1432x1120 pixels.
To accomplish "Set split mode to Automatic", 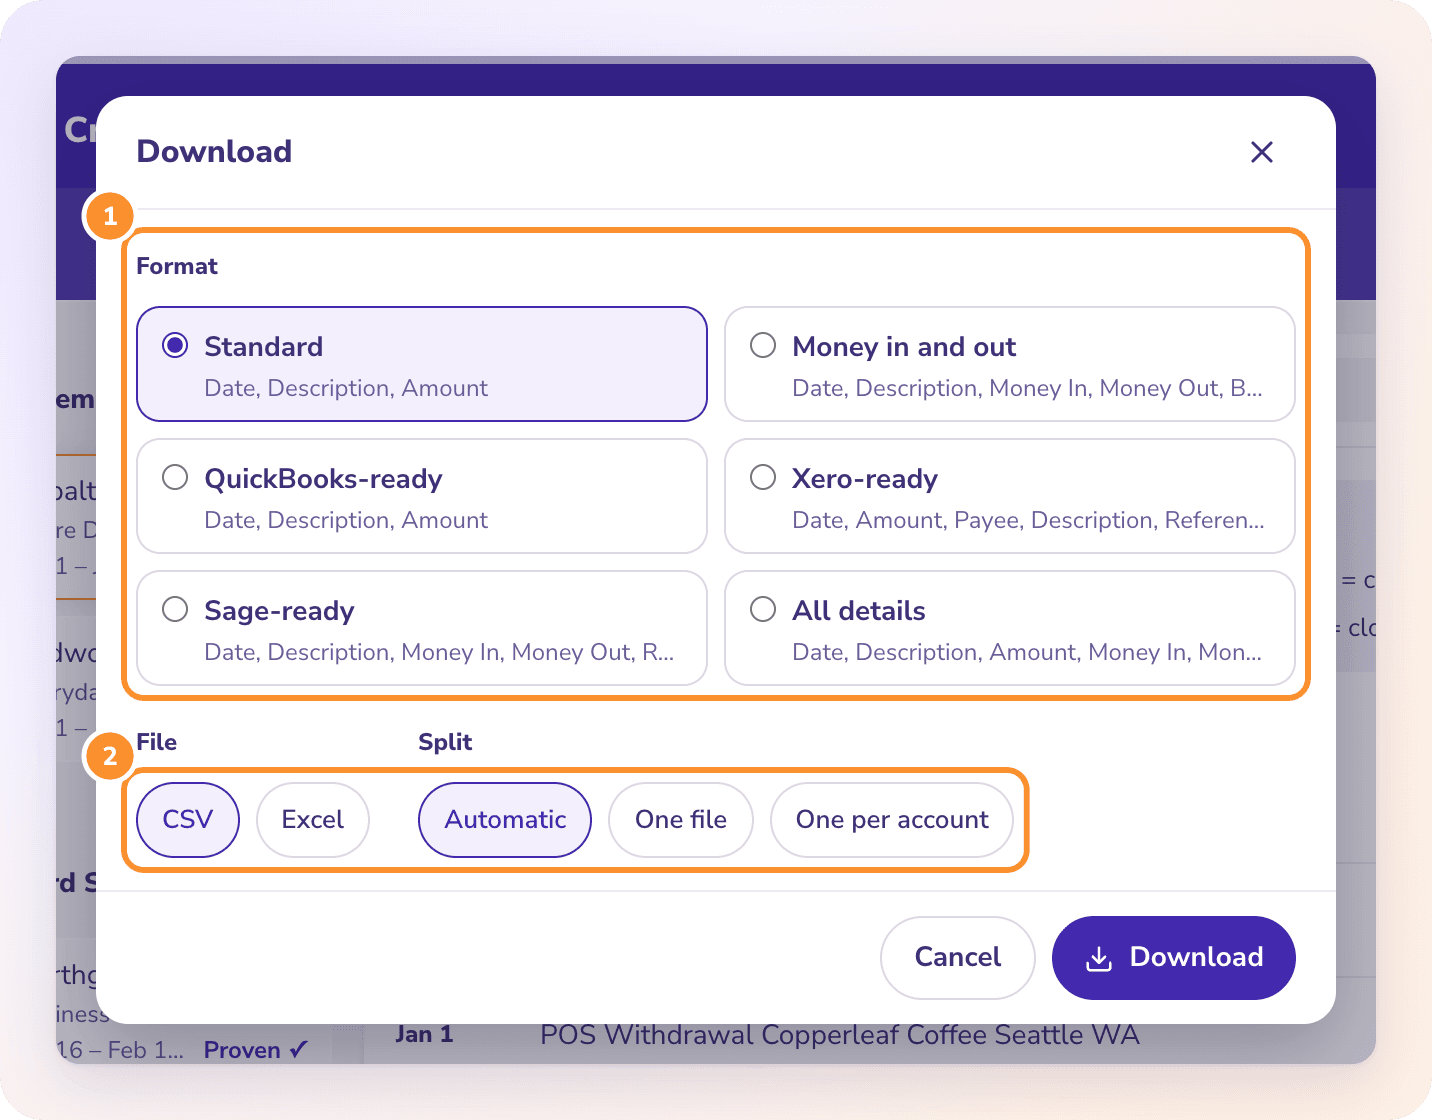I will tap(505, 820).
